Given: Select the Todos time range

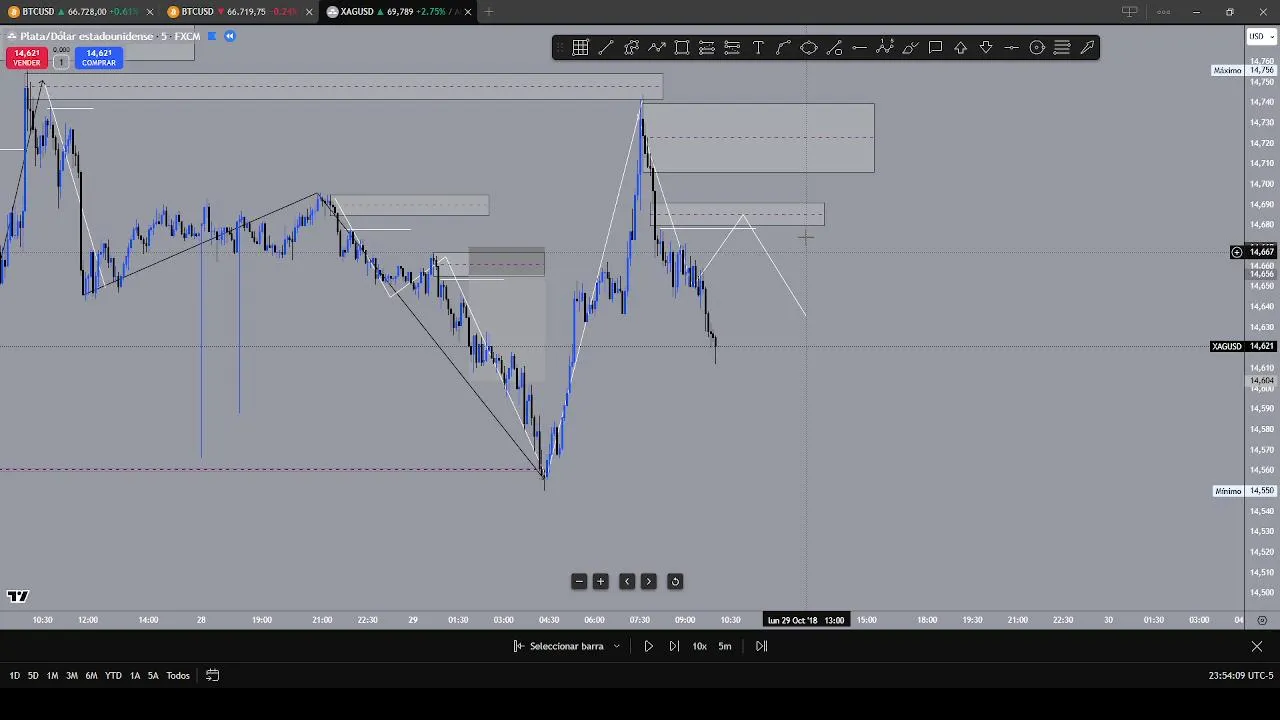Looking at the screenshot, I should (x=178, y=676).
